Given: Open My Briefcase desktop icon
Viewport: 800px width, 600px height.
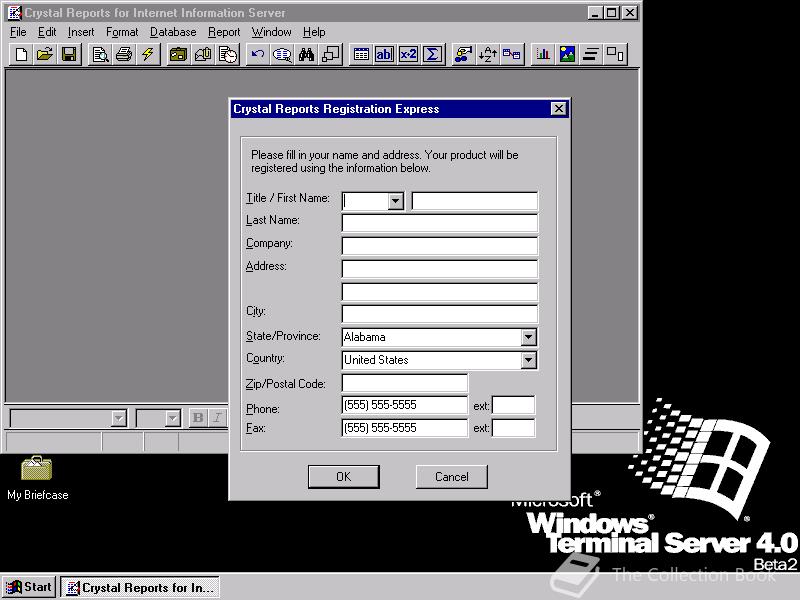Looking at the screenshot, I should click(37, 478).
